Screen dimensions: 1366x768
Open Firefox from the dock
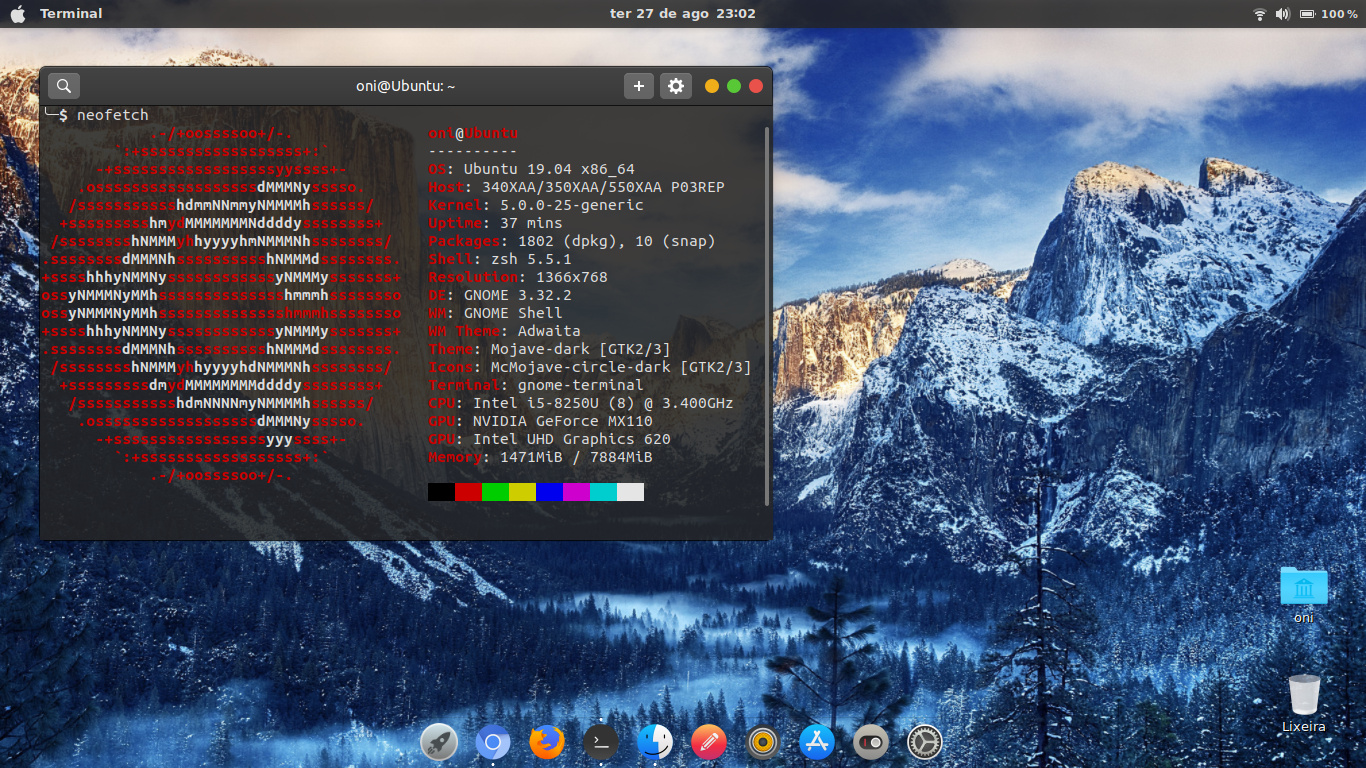tap(547, 743)
